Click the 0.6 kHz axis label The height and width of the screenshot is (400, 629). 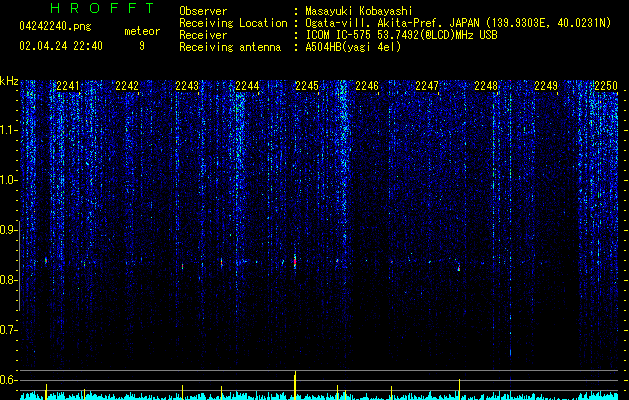pyautogui.click(x=8, y=380)
